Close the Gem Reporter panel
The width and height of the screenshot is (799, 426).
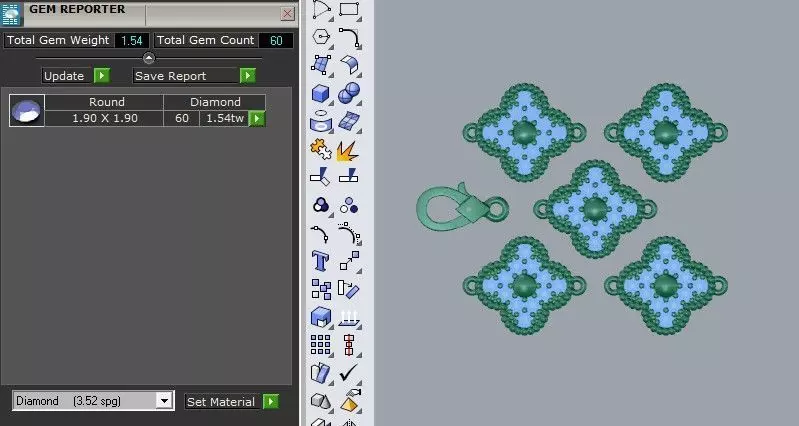(287, 14)
